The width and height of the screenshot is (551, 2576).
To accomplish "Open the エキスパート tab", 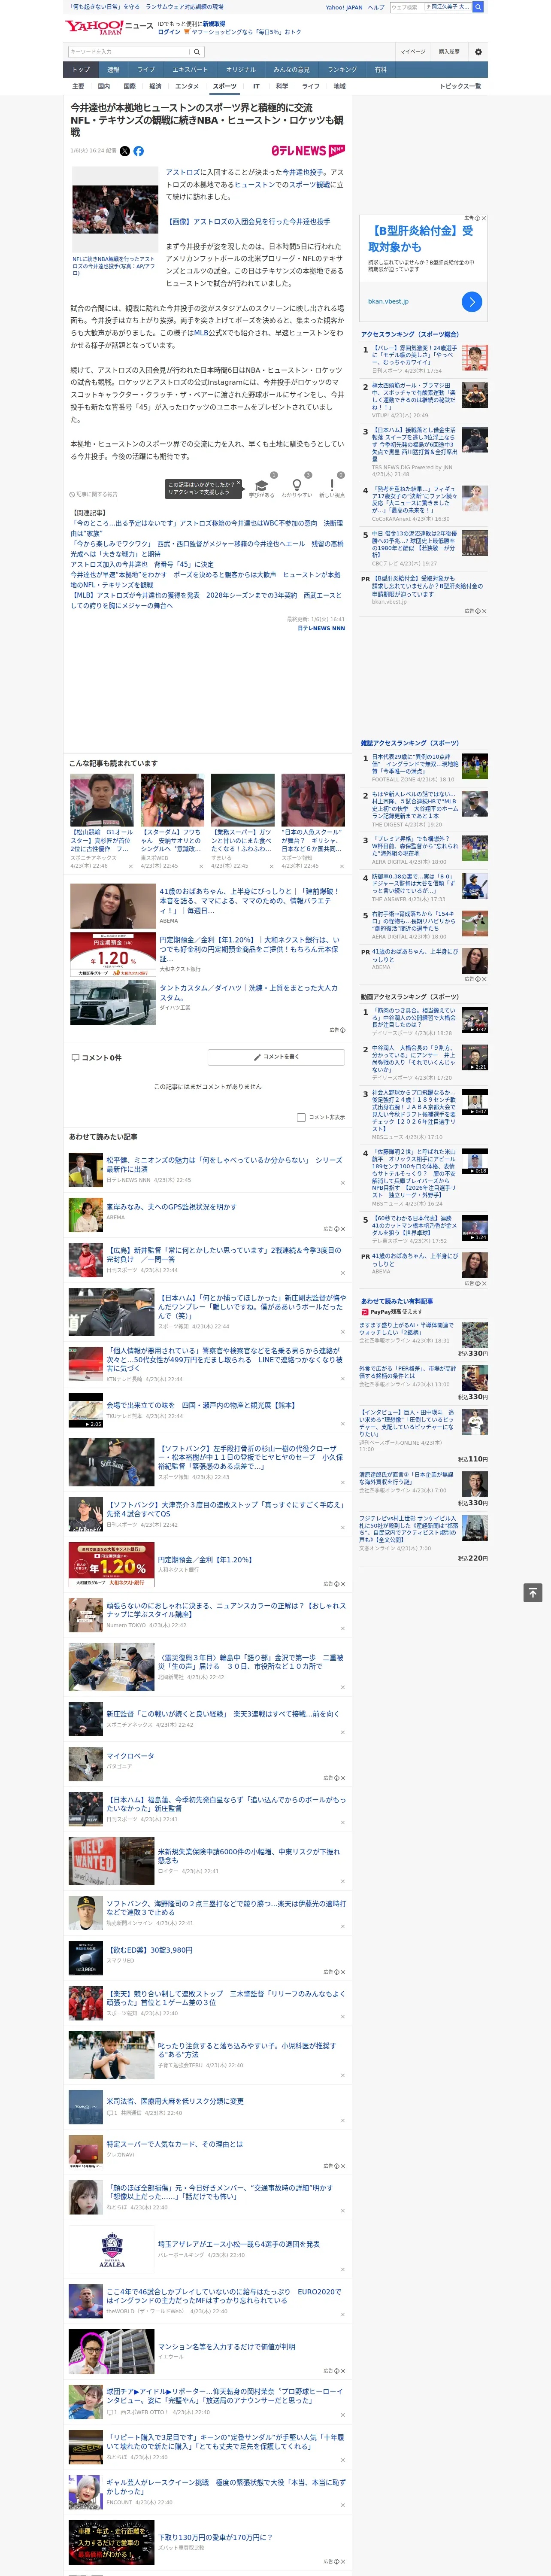I will click(190, 70).
